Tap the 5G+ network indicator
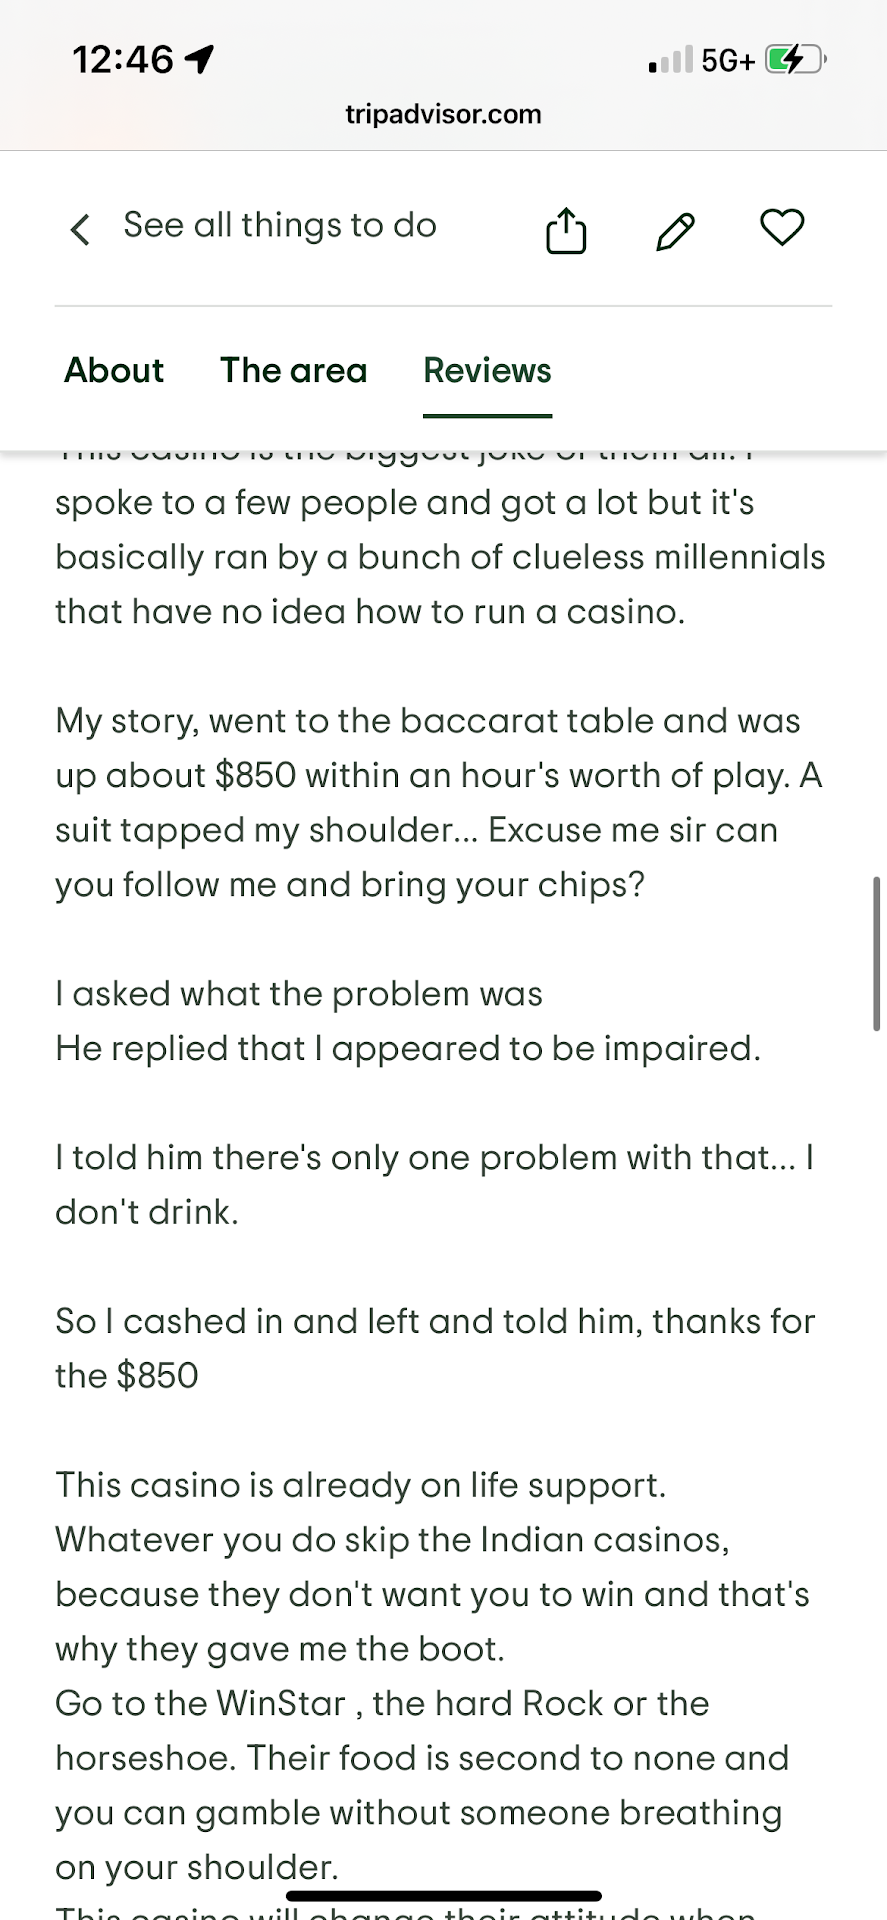 click(x=727, y=61)
